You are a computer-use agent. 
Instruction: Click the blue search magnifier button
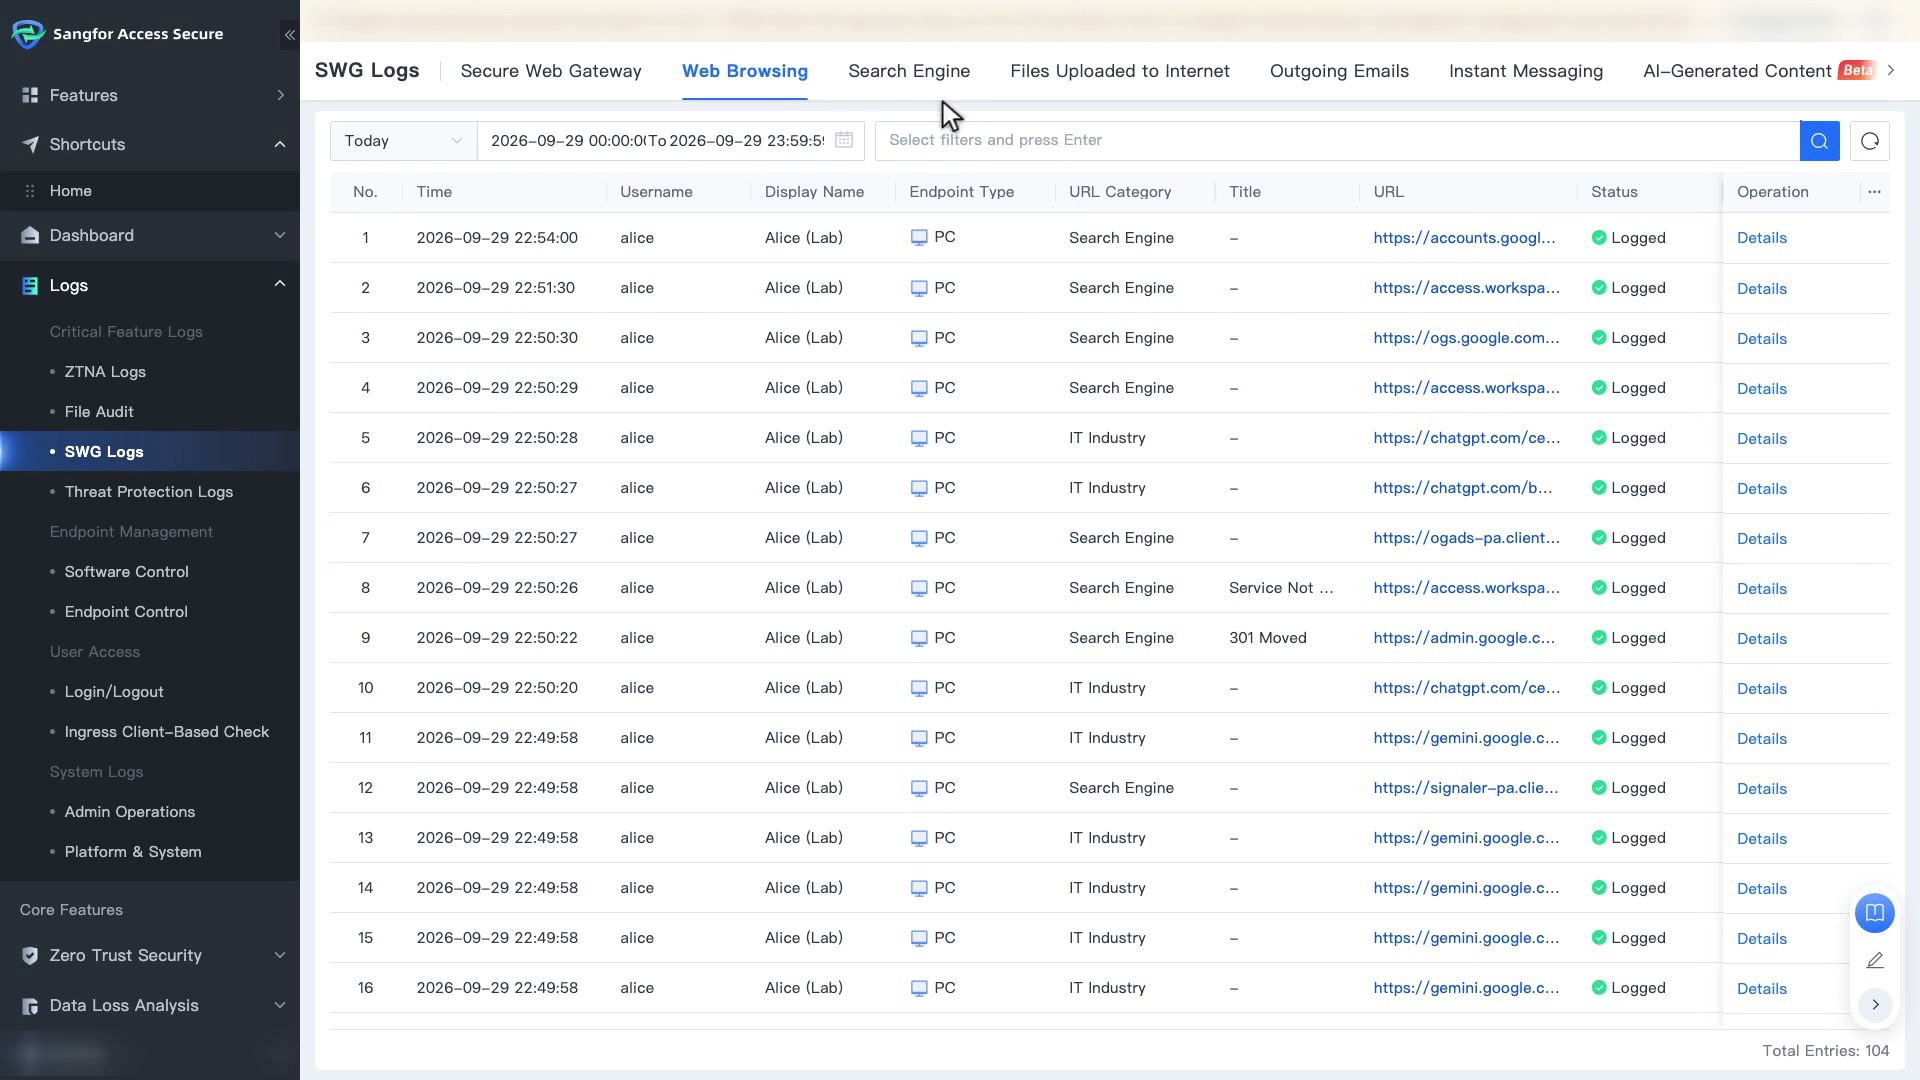pos(1819,141)
